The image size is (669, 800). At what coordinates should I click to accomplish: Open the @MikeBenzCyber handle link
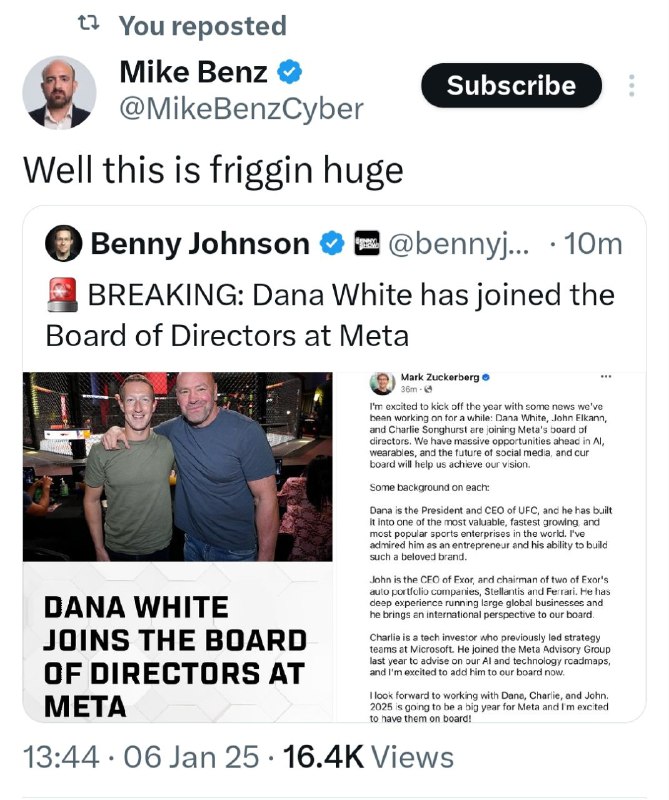pyautogui.click(x=241, y=109)
